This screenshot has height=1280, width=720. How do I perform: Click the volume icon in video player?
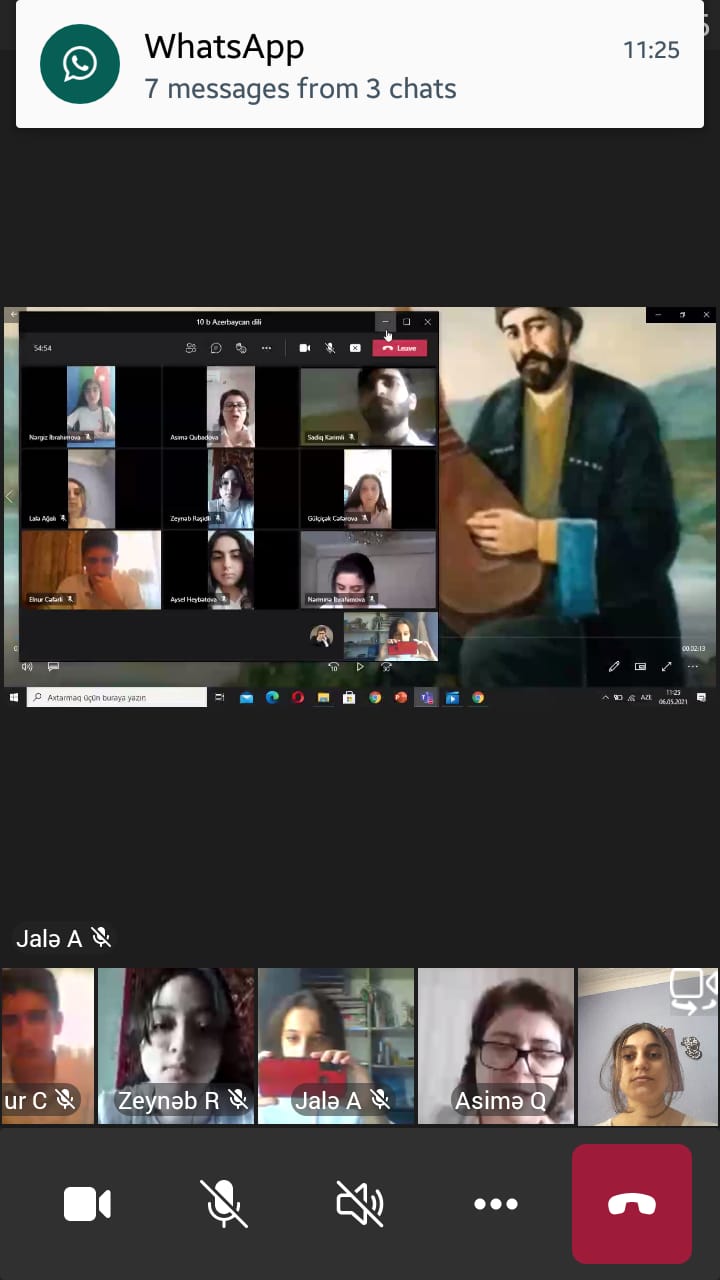(x=27, y=667)
